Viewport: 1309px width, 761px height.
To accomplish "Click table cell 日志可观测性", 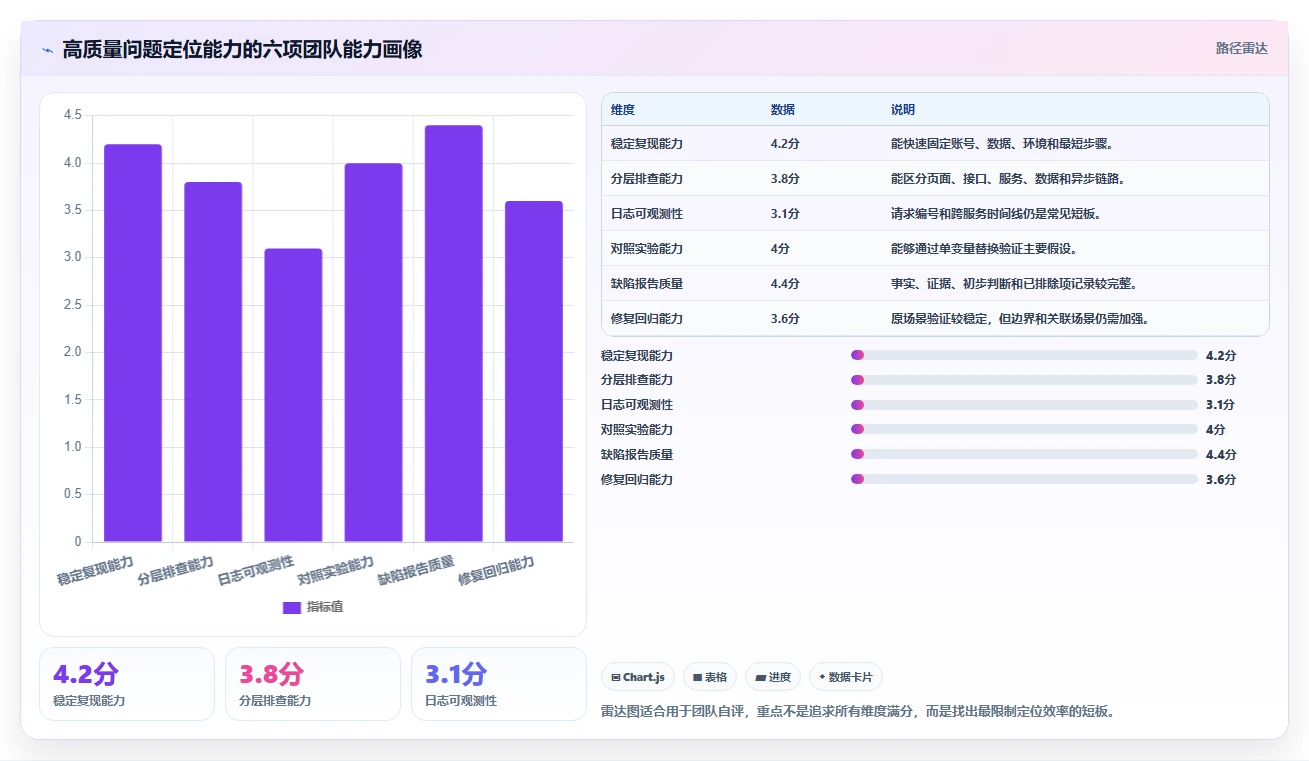I will click(647, 214).
